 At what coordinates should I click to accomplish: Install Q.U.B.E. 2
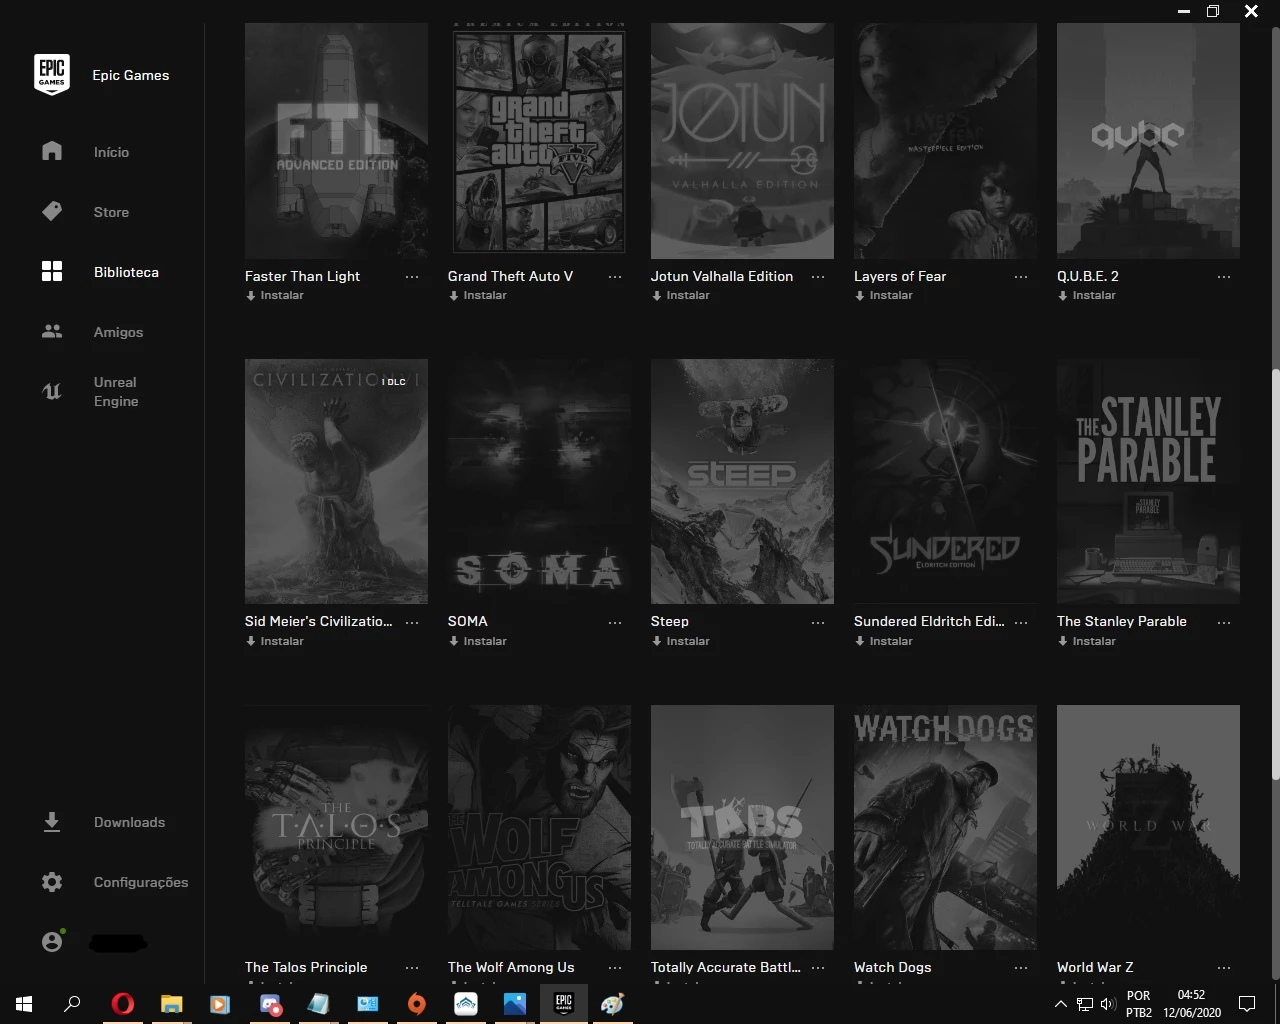coord(1087,295)
